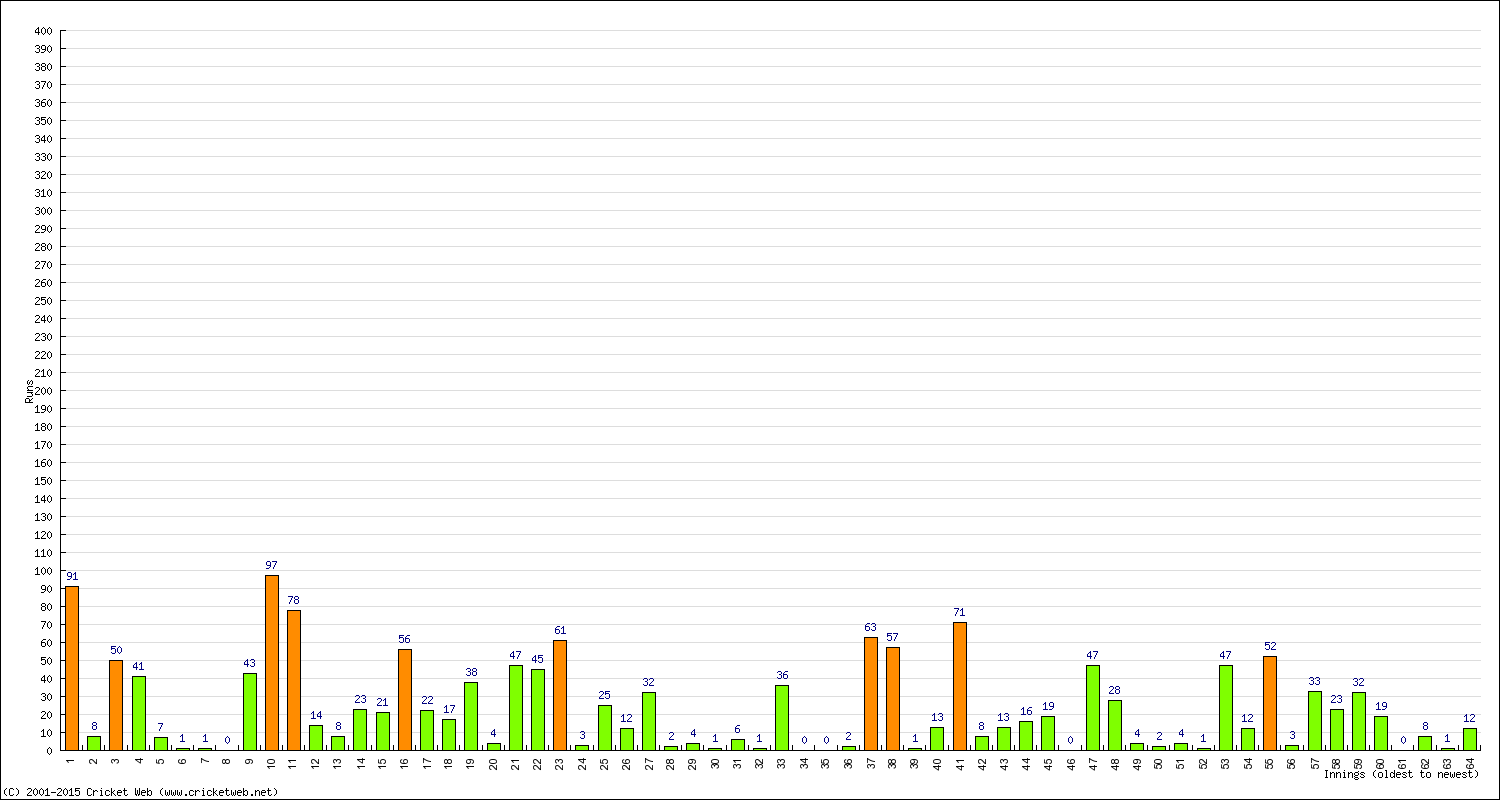Click the green 36-run bar at innings 33
The height and width of the screenshot is (800, 1500).
coord(782,718)
